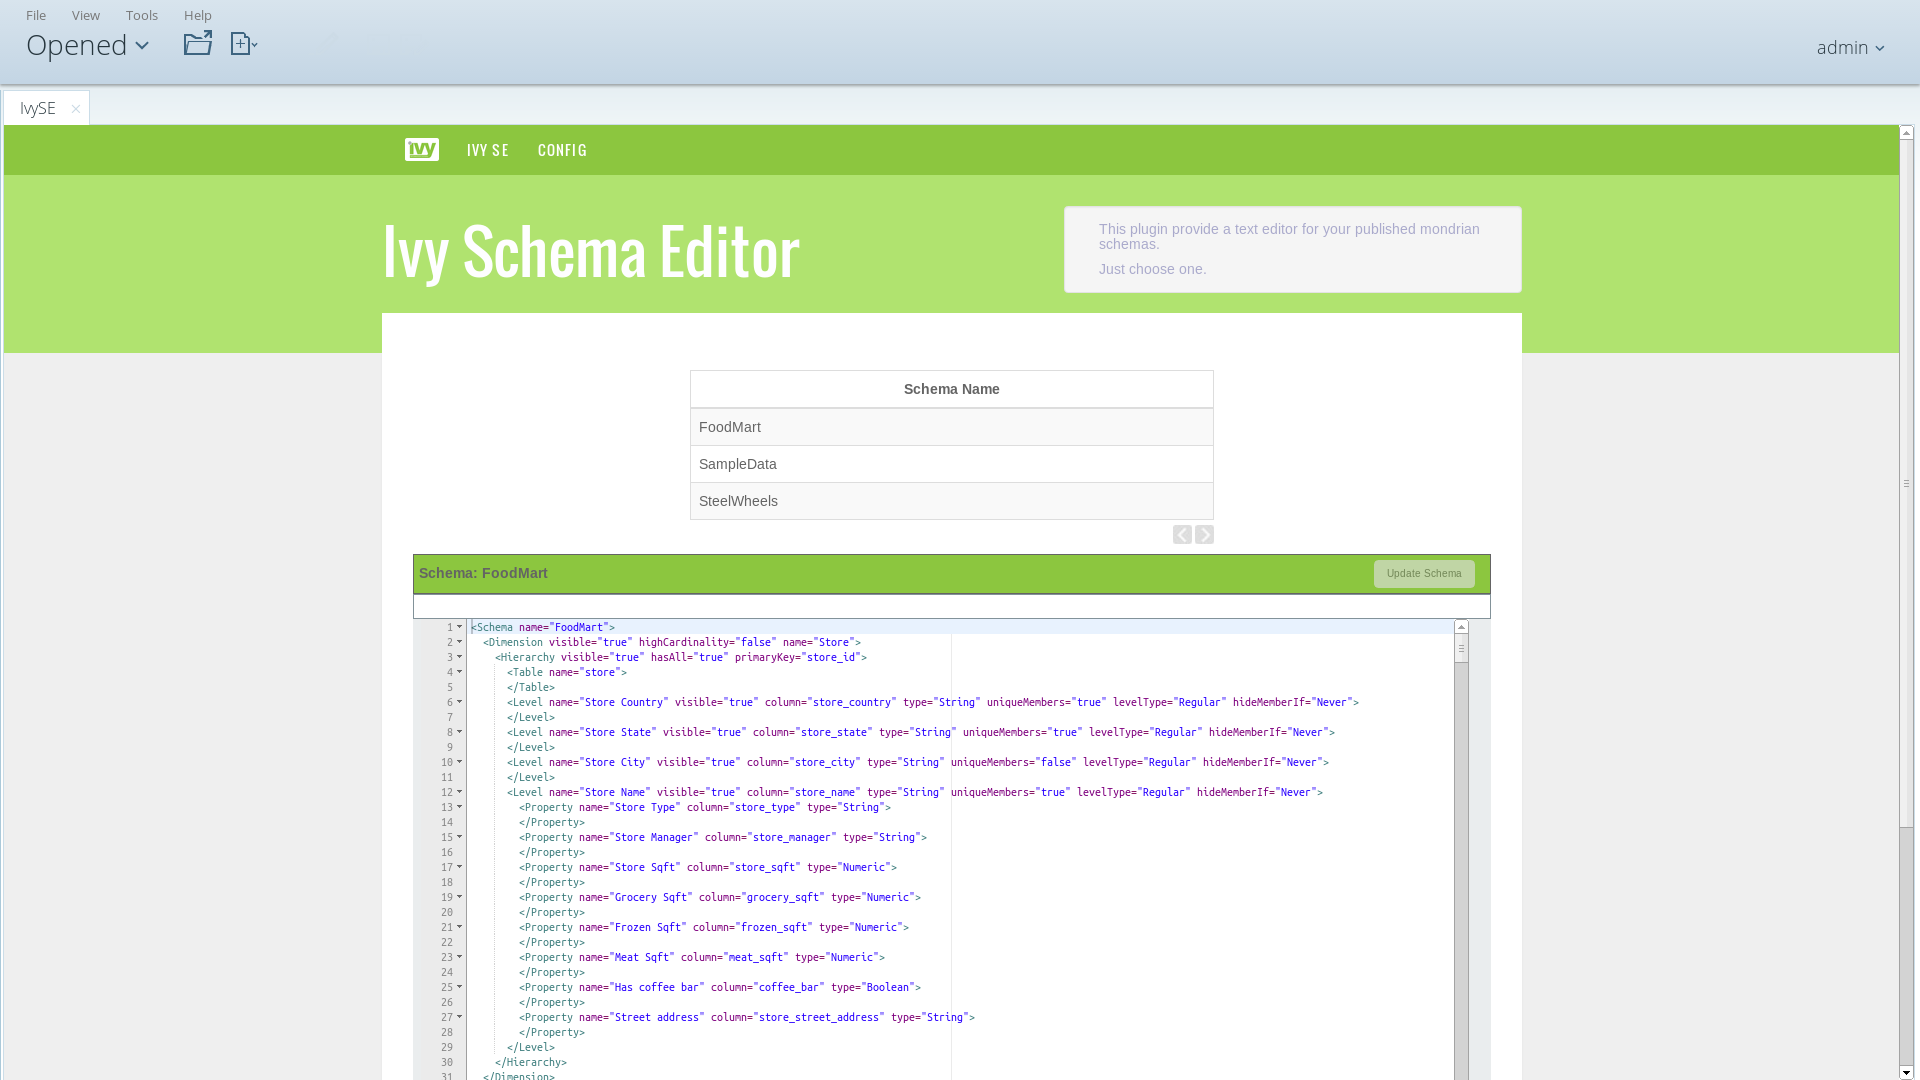Click the Open file folder icon
Viewport: 1920px width, 1080px height.
click(x=197, y=43)
